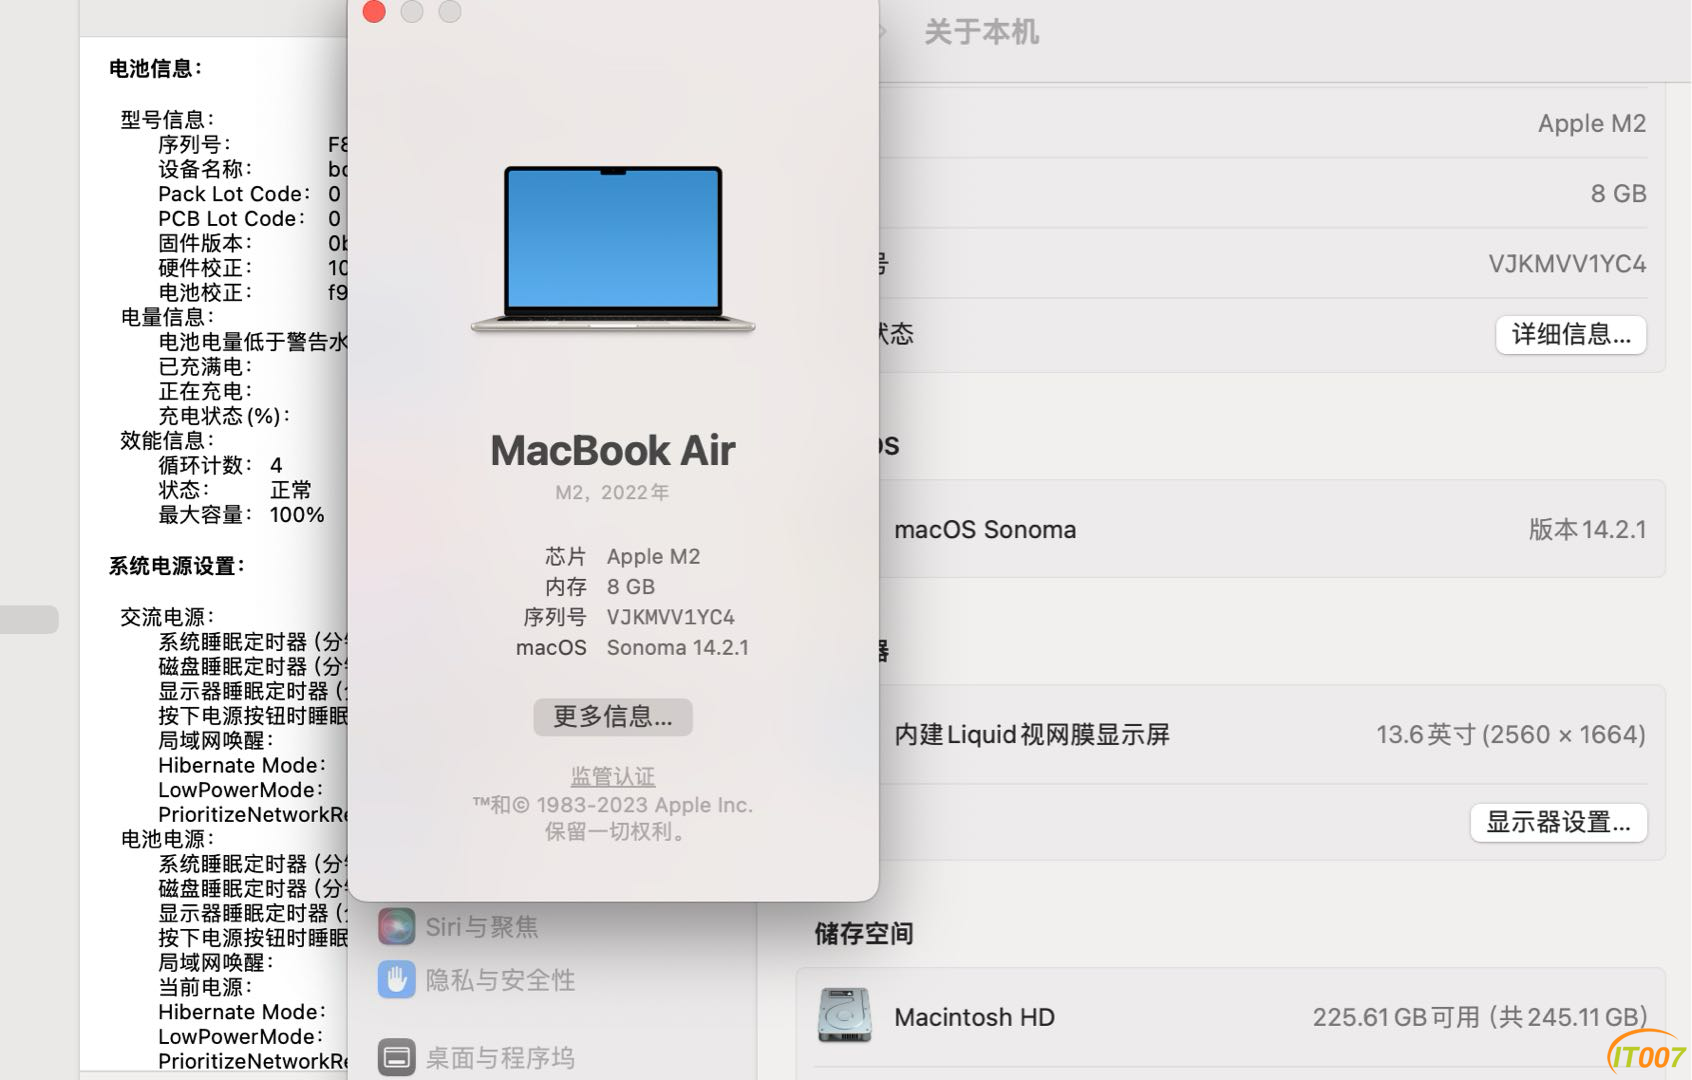Open Siri与聚焦 via its sidebar icon
Image resolution: width=1692 pixels, height=1080 pixels.
[396, 926]
